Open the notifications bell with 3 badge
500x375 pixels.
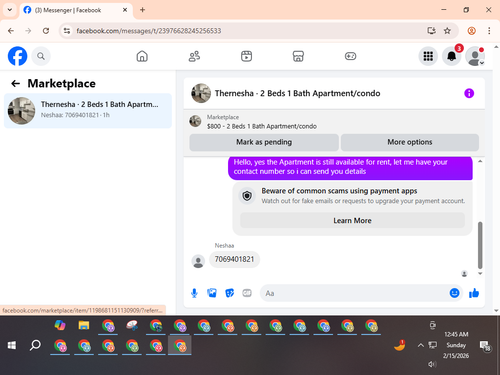(452, 56)
